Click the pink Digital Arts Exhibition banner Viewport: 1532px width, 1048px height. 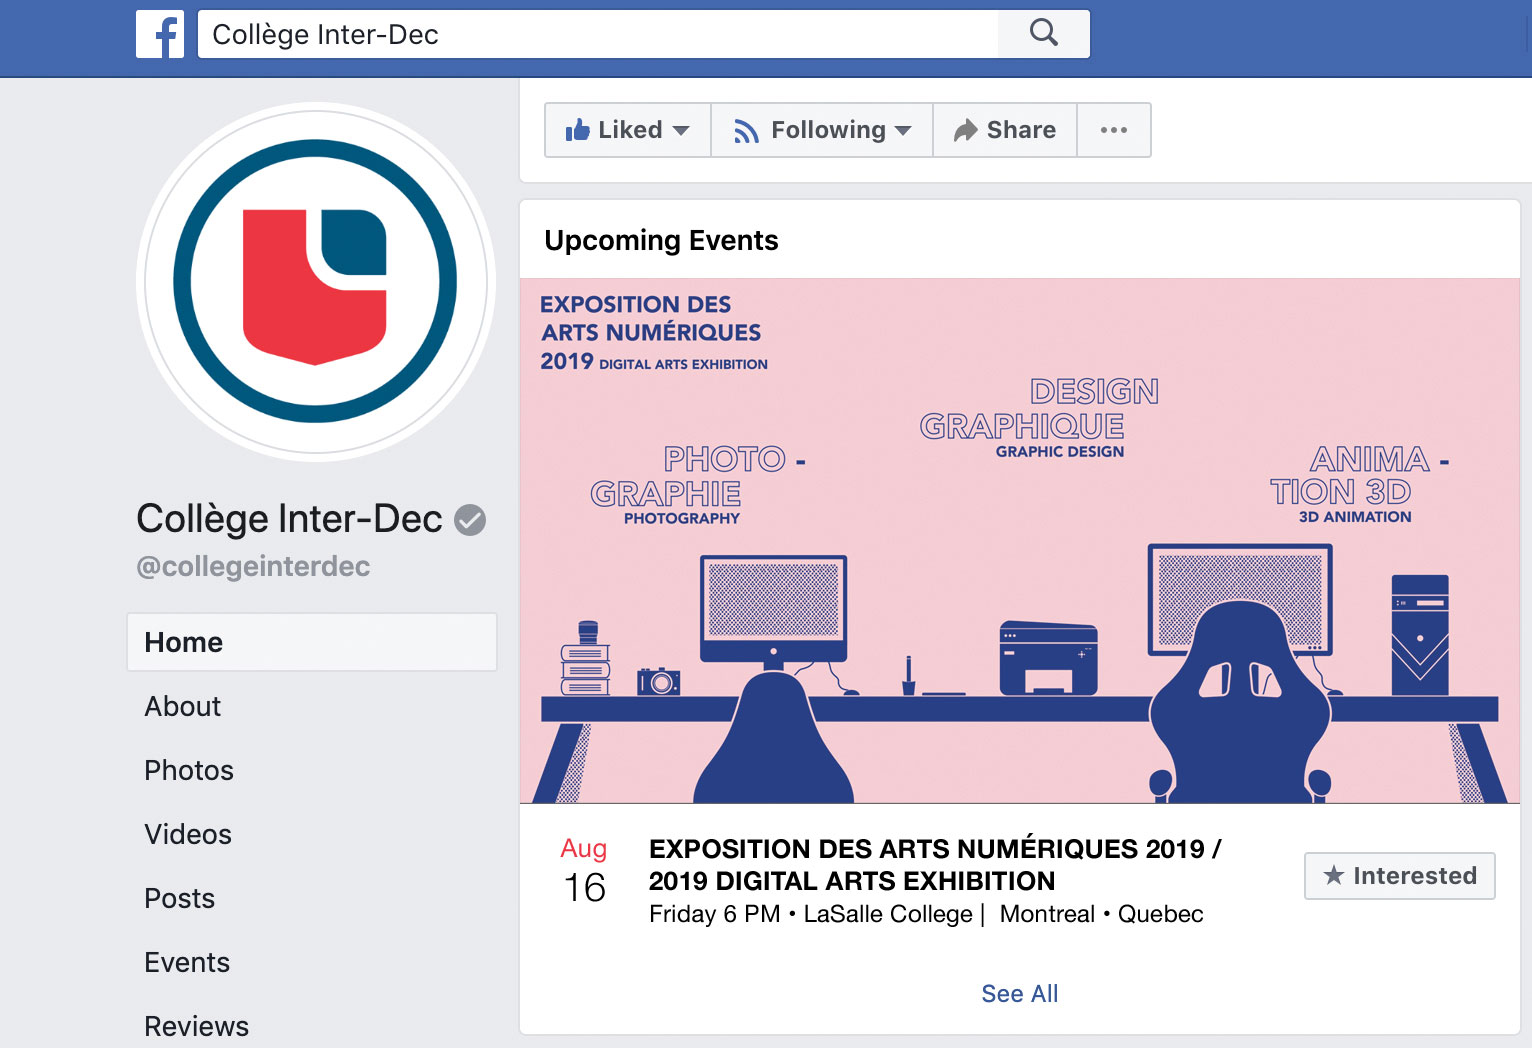(x=1019, y=540)
